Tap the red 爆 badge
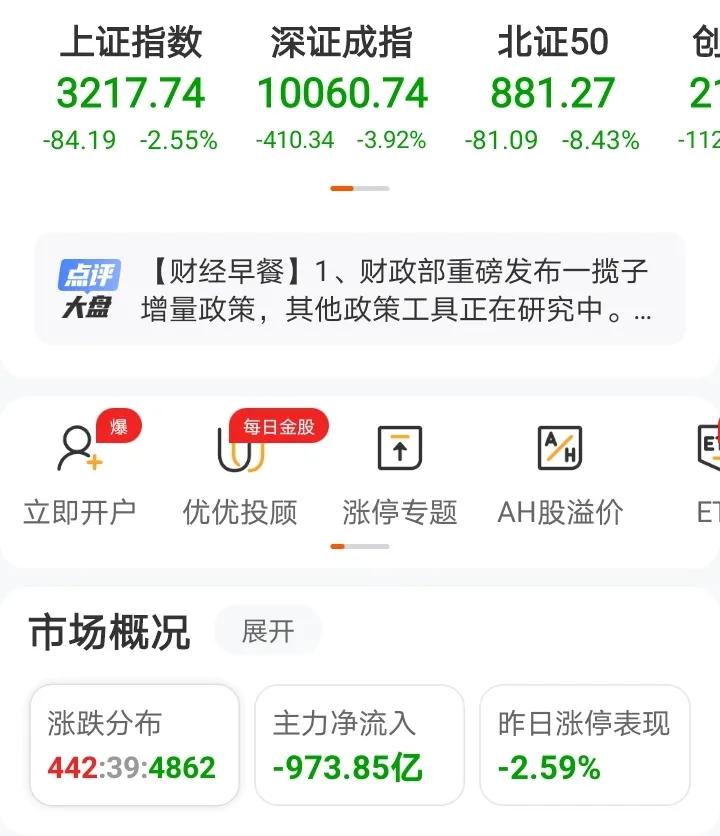The width and height of the screenshot is (720, 836). [x=119, y=427]
